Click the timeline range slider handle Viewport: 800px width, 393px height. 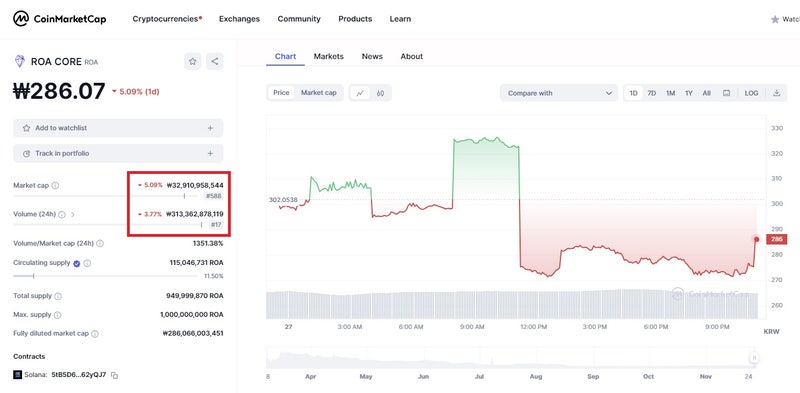(754, 358)
